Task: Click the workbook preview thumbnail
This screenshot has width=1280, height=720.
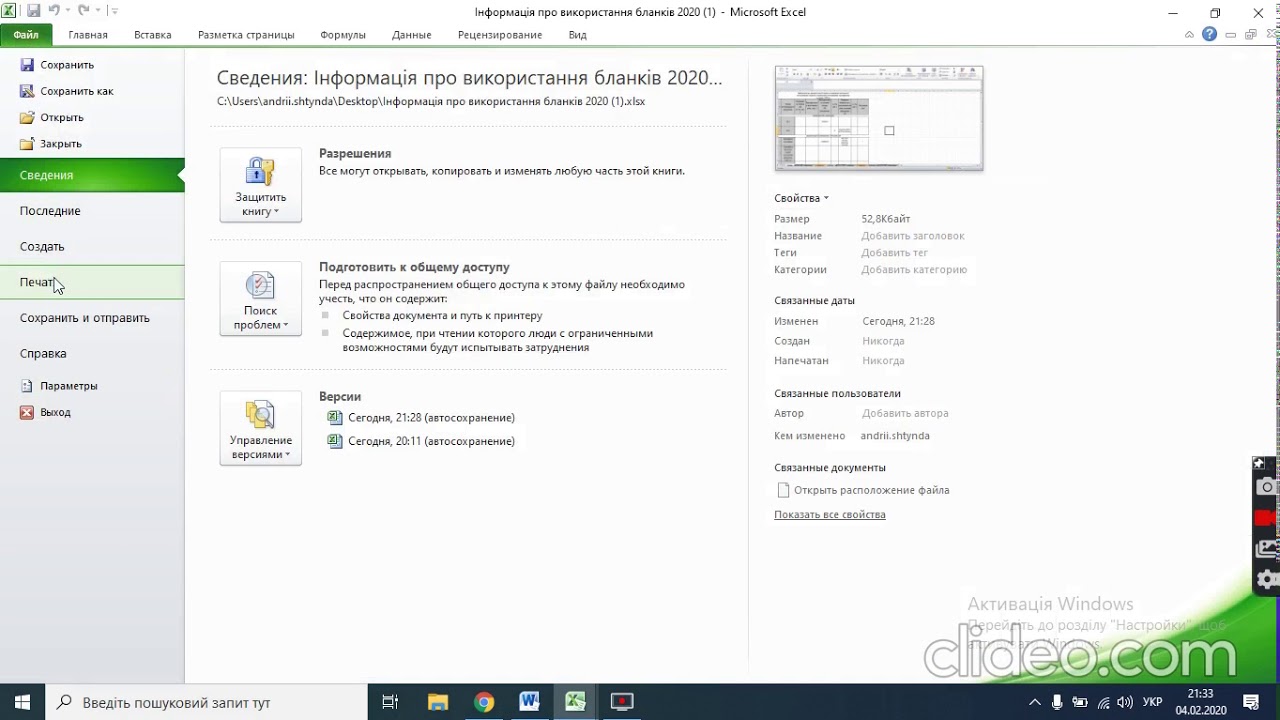Action: [879, 118]
